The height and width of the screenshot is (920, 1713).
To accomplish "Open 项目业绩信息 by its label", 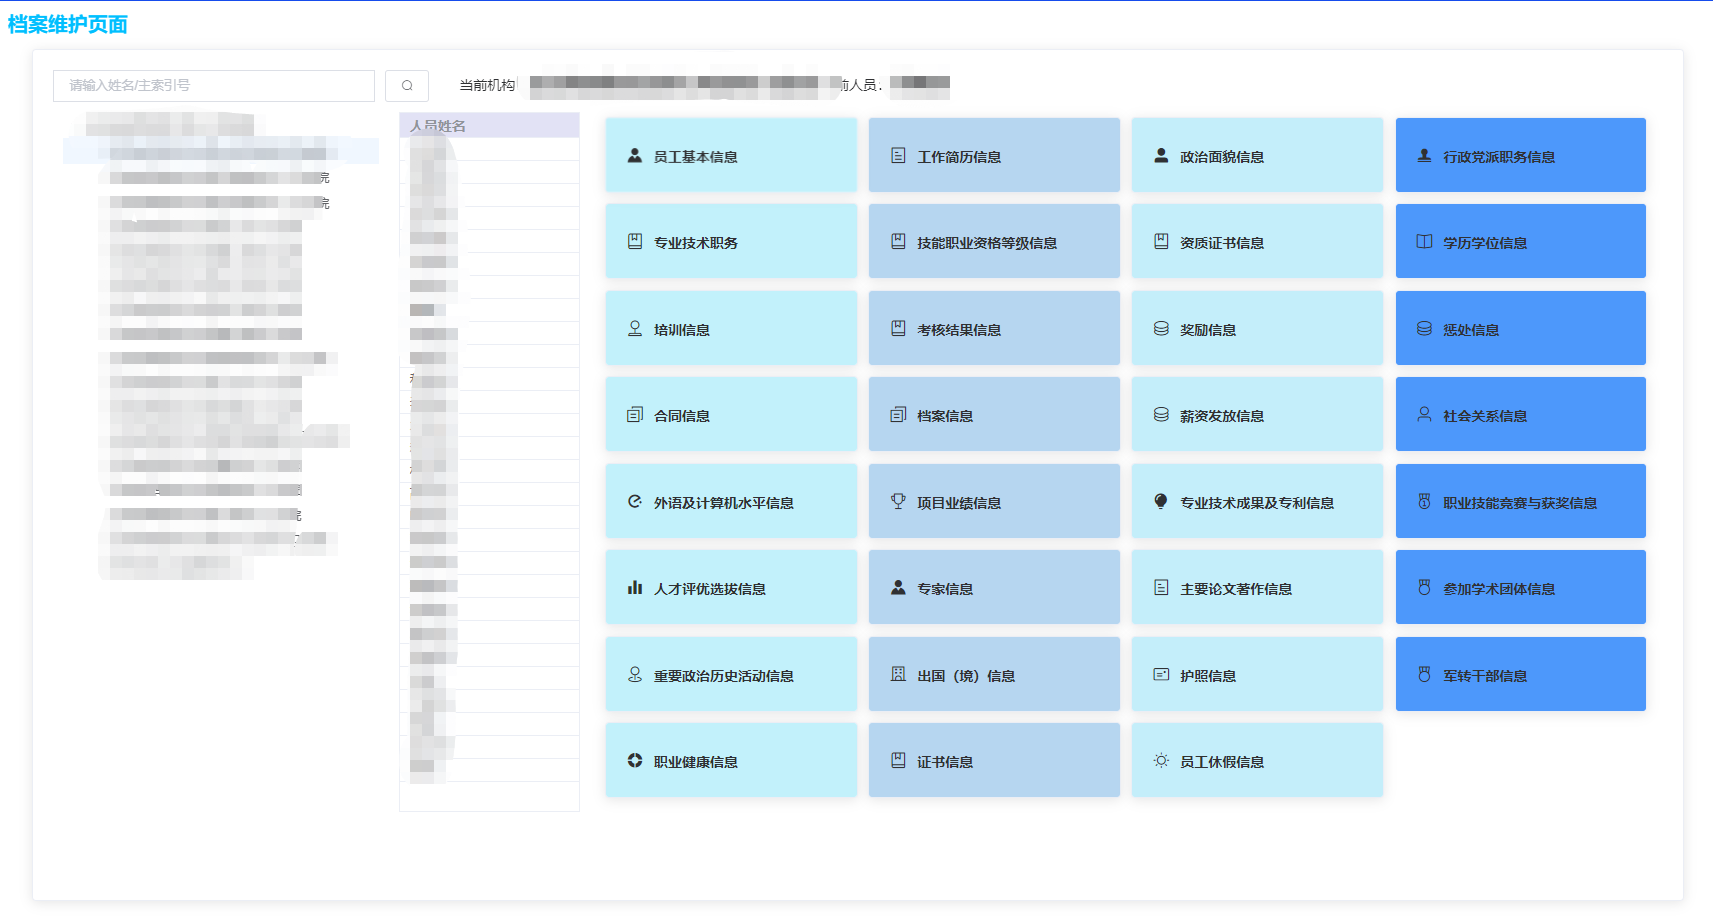I will (959, 503).
